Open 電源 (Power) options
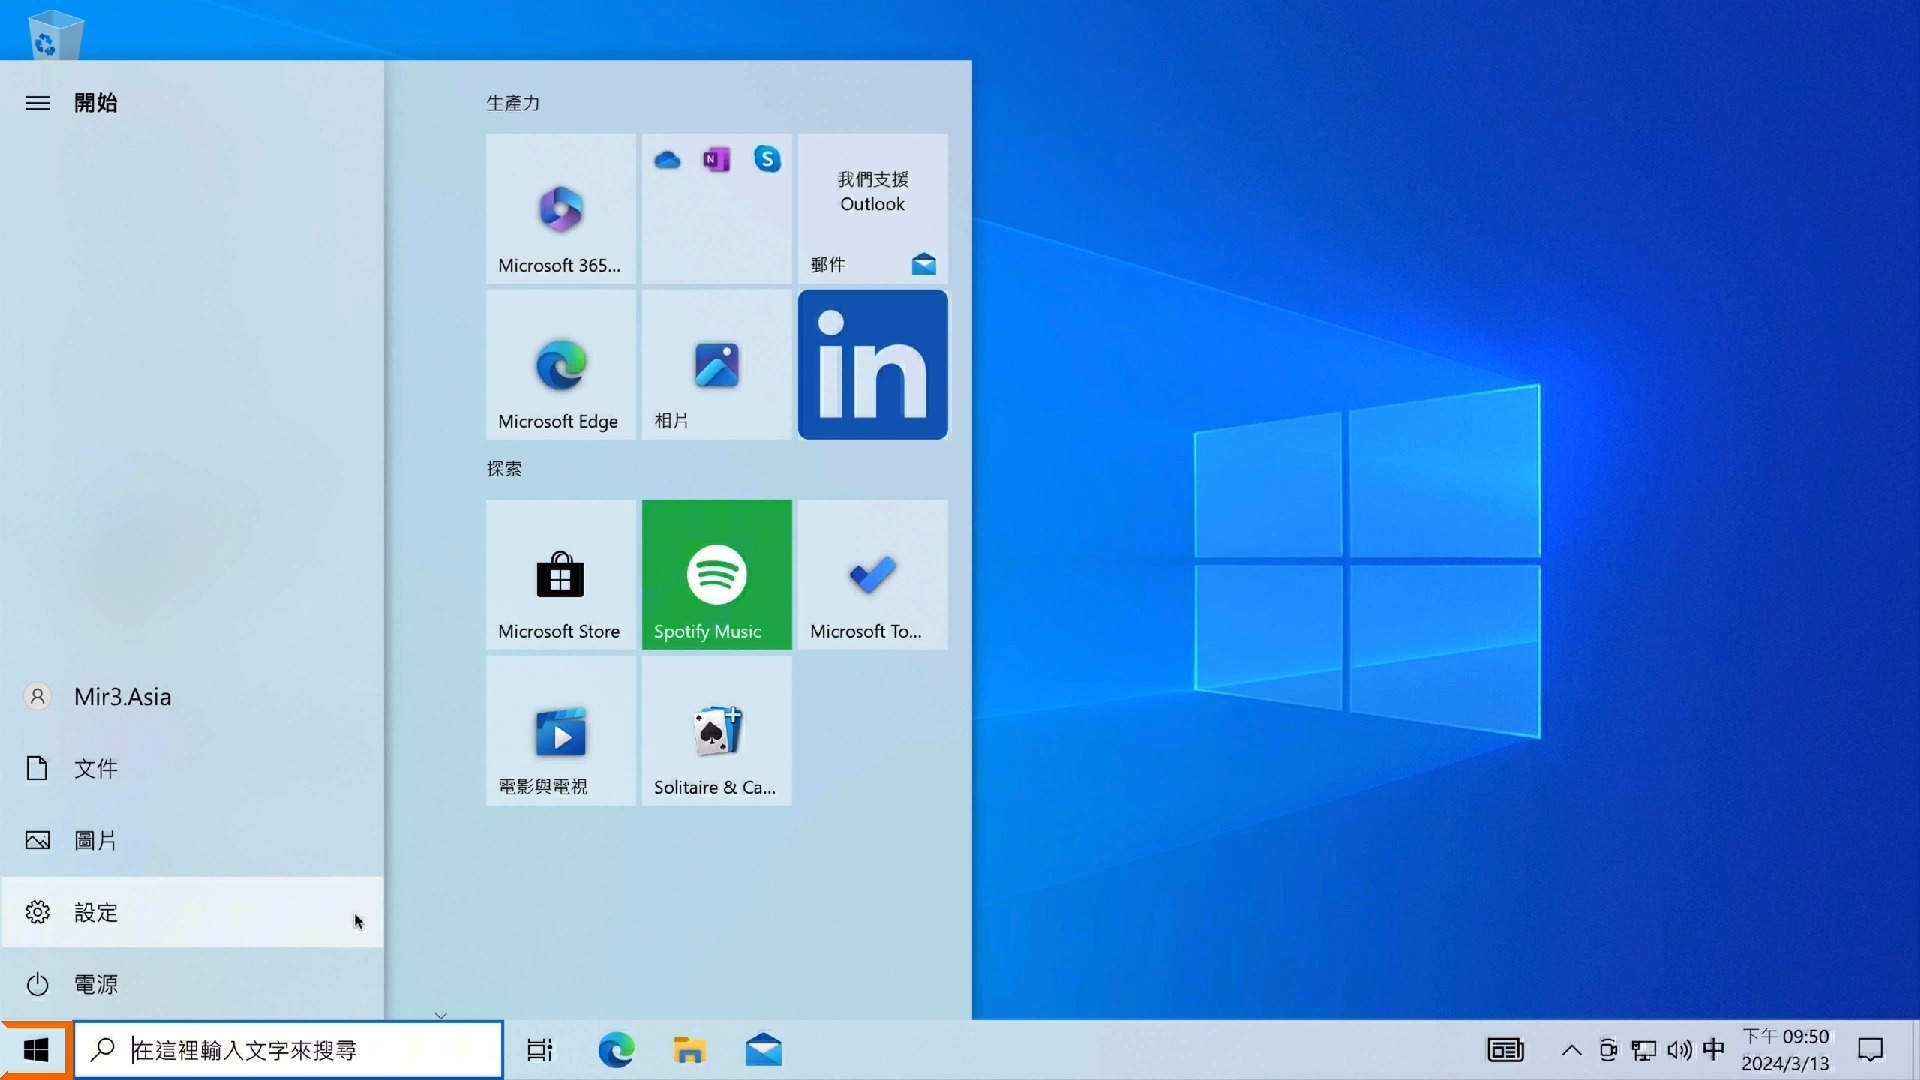The width and height of the screenshot is (1920, 1080). [x=97, y=984]
